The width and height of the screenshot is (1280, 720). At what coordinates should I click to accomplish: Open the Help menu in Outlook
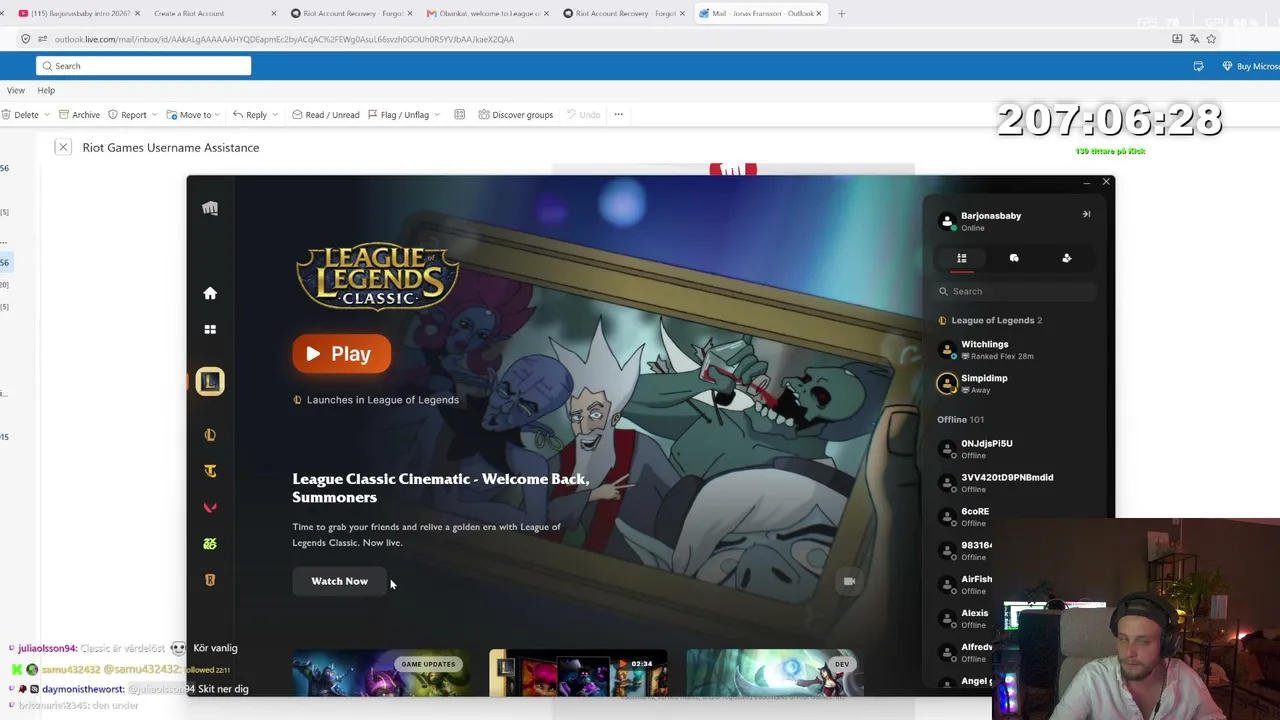click(x=46, y=90)
